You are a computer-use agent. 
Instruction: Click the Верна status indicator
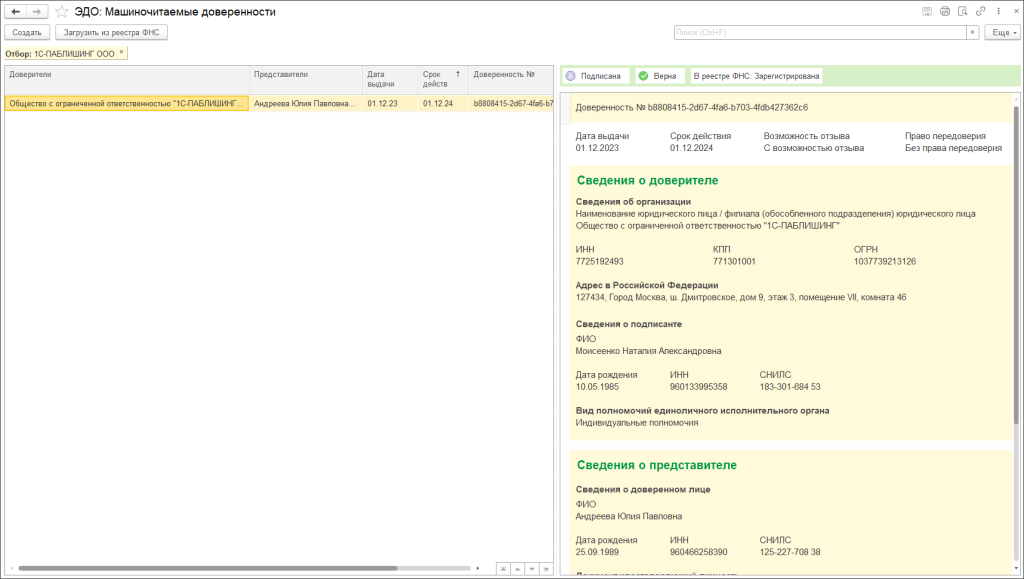click(x=658, y=76)
